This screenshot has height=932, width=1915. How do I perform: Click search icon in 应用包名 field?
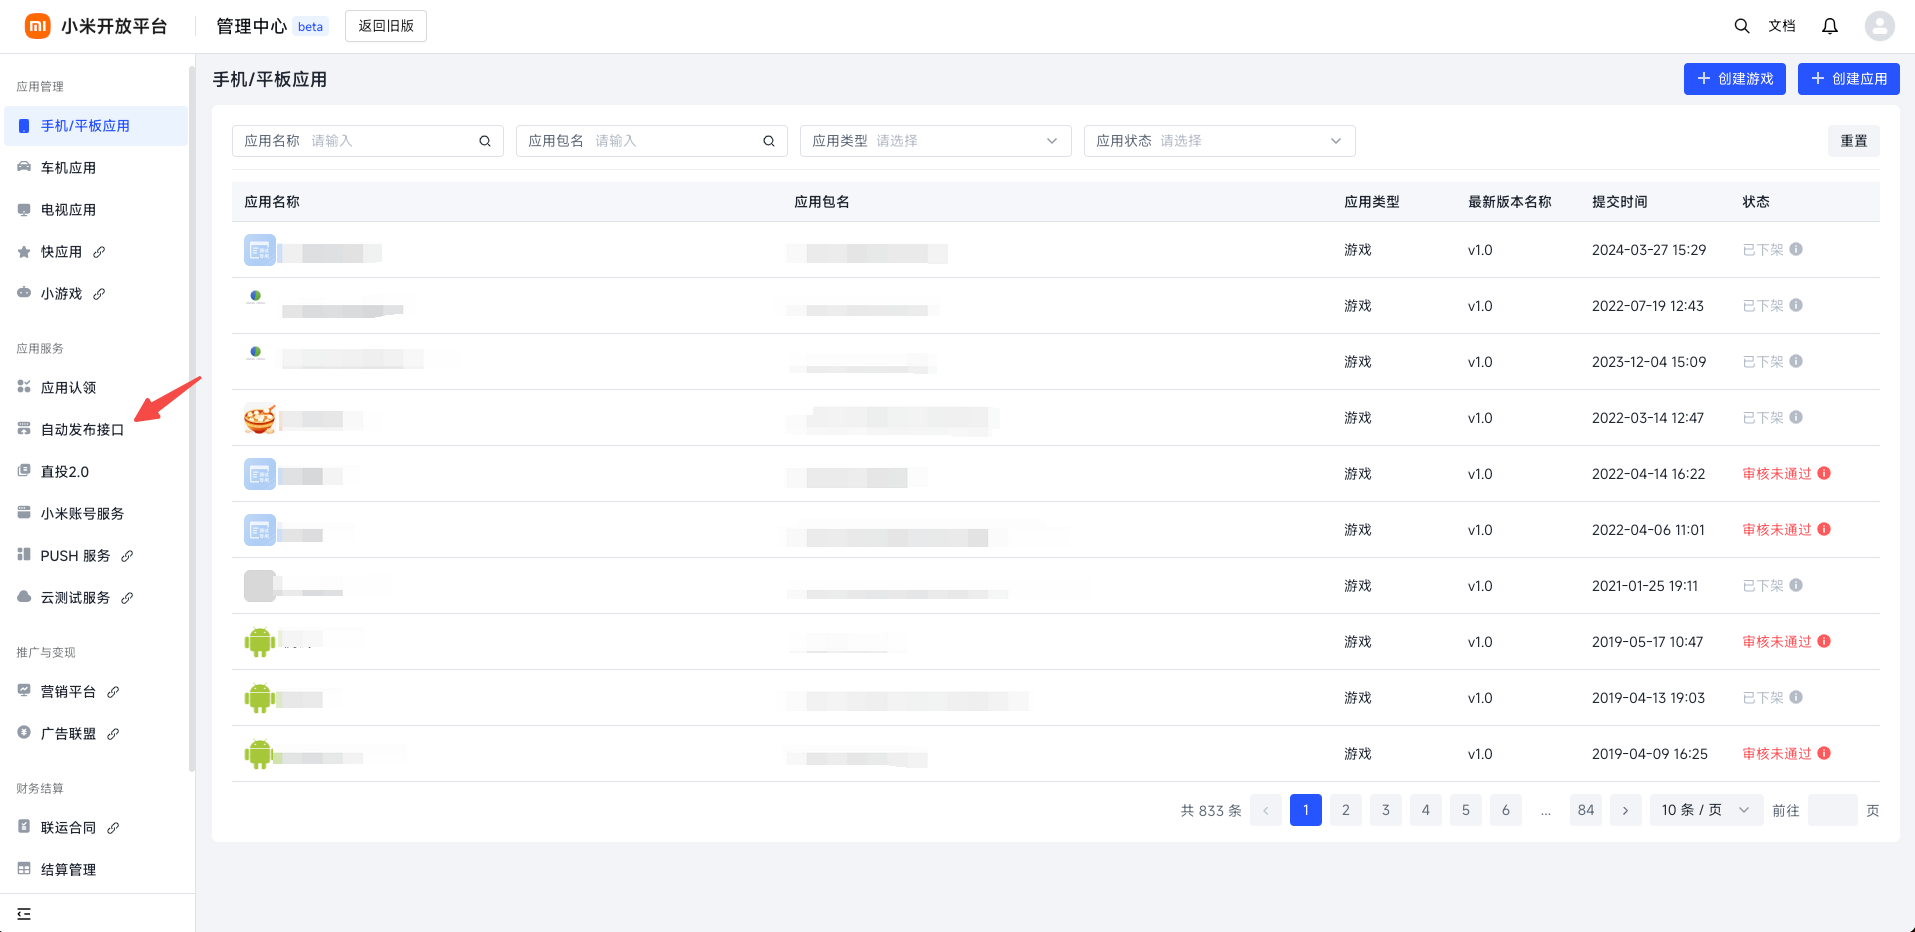click(x=769, y=141)
